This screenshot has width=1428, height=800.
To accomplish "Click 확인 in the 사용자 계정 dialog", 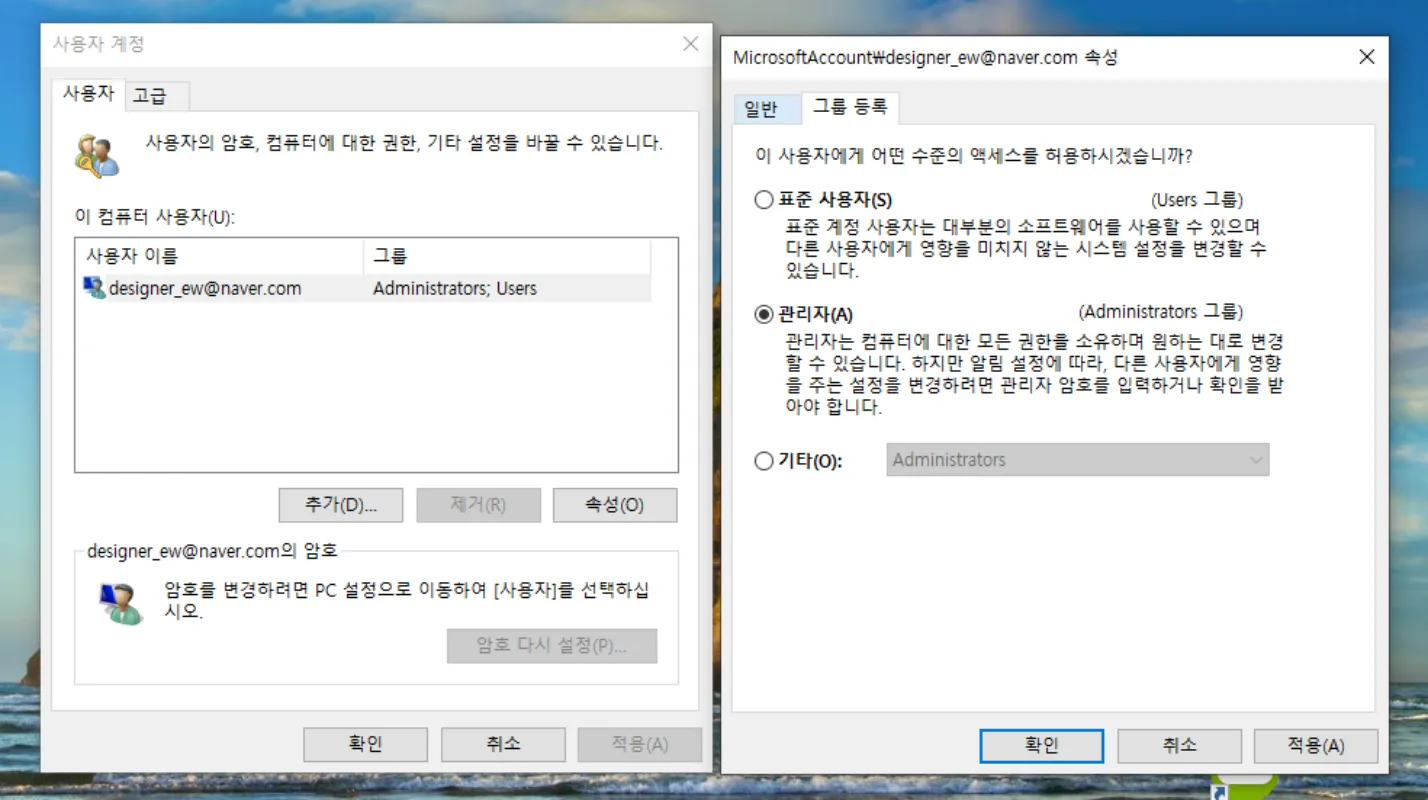I will click(x=365, y=744).
